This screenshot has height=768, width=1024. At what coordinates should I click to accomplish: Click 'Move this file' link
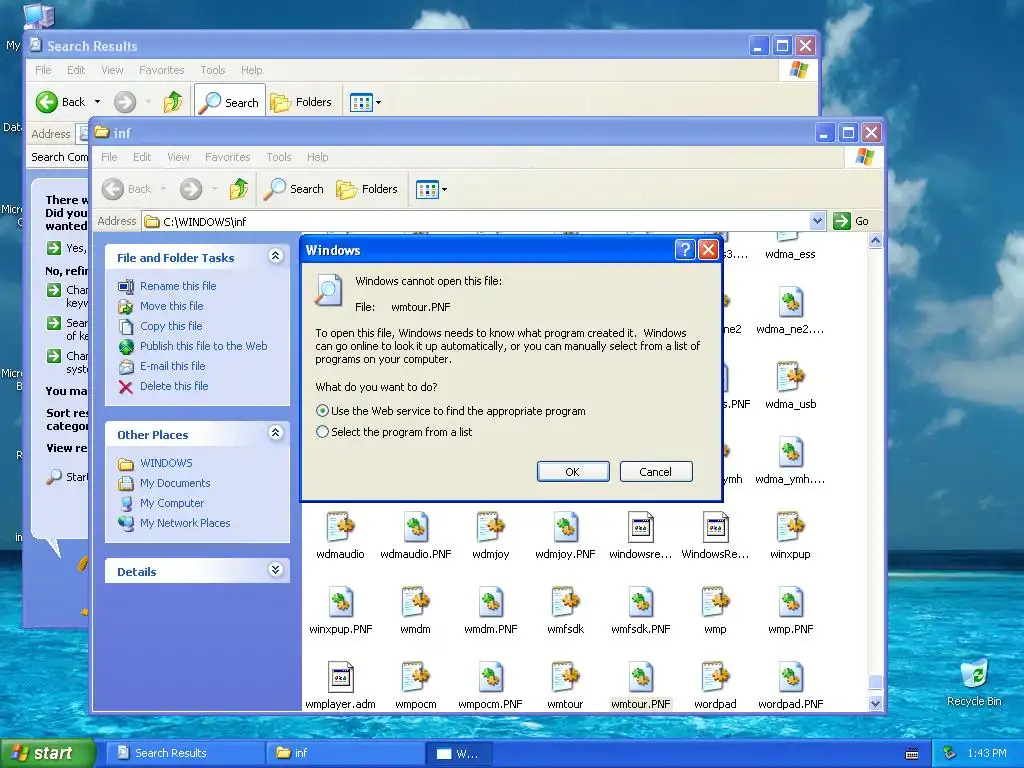tap(171, 306)
